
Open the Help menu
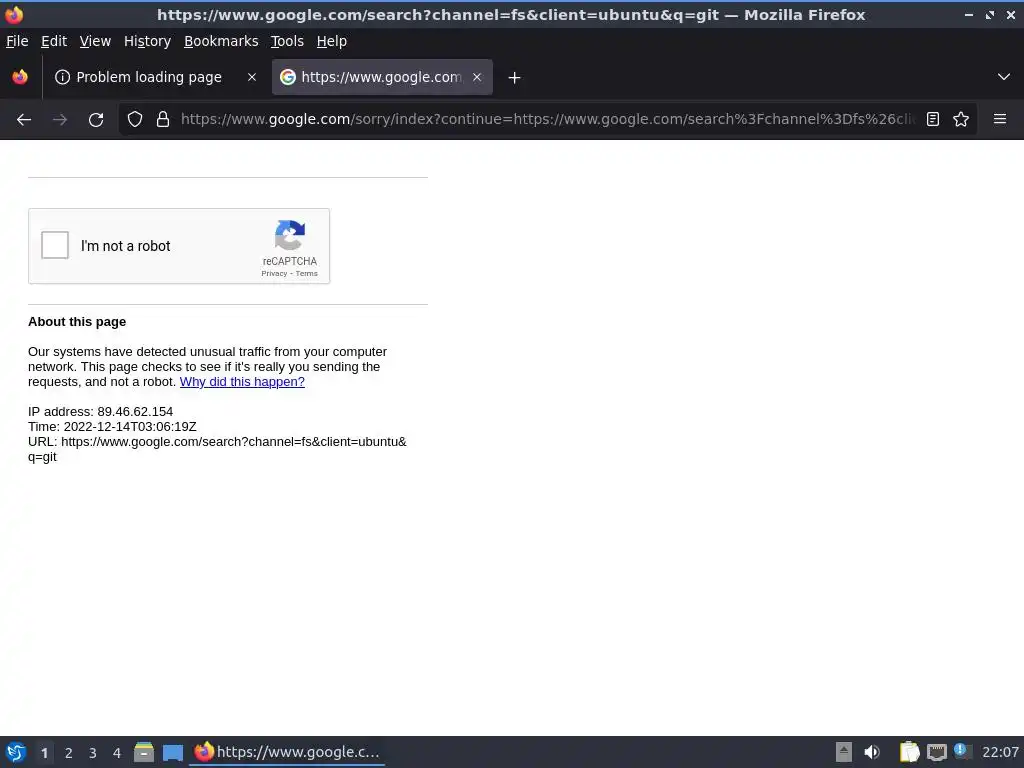(x=332, y=41)
